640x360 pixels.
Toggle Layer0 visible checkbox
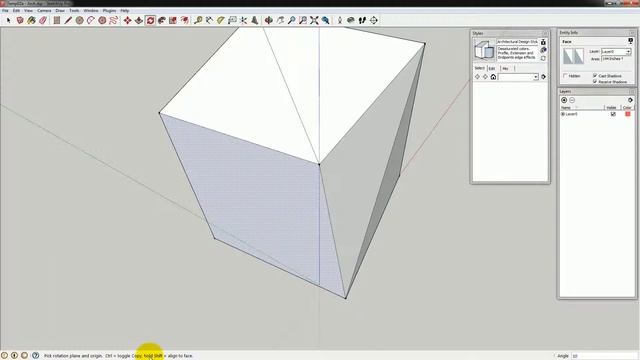[x=613, y=114]
